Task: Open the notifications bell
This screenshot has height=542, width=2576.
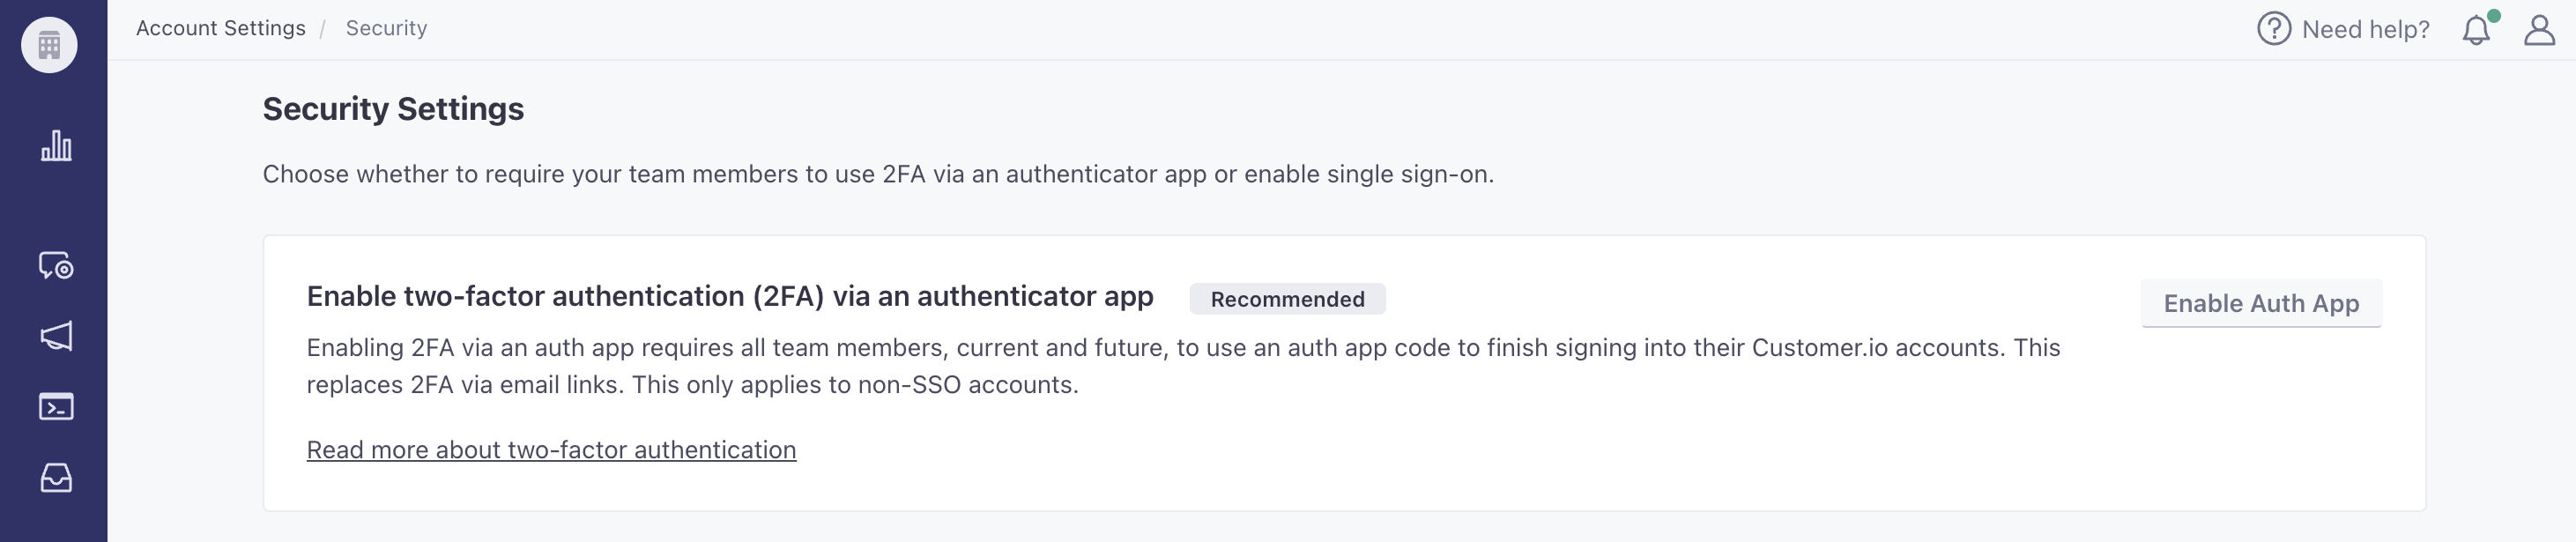Action: pos(2476,30)
